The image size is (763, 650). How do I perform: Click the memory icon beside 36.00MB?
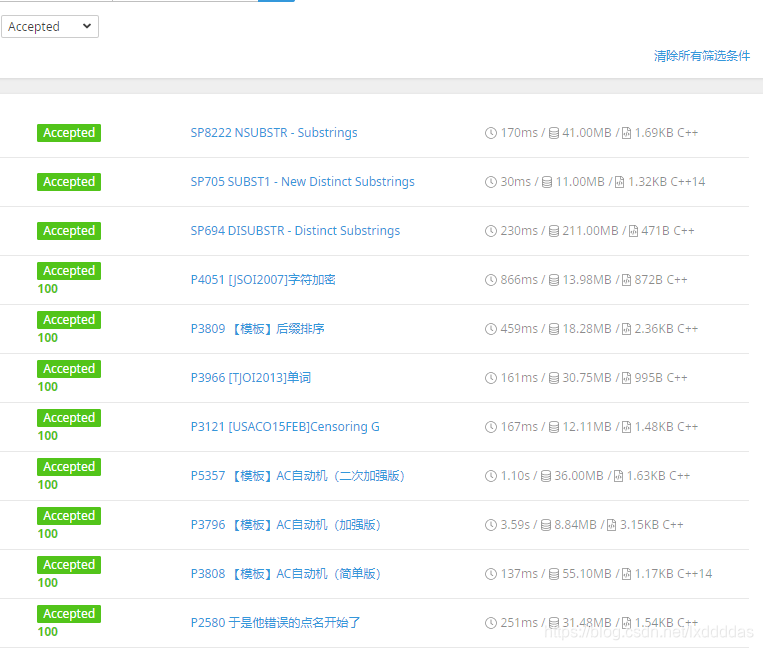coord(546,476)
